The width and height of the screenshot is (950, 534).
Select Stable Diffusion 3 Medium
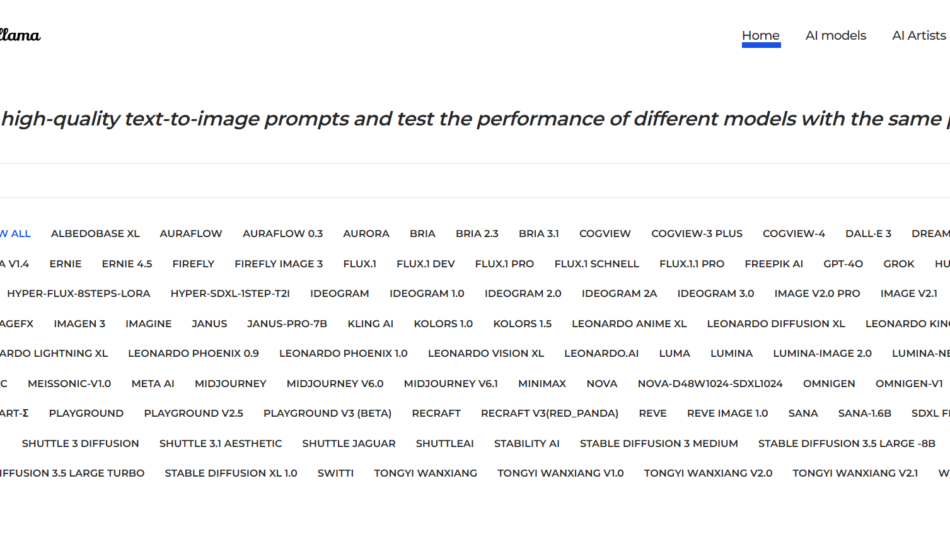coord(658,444)
